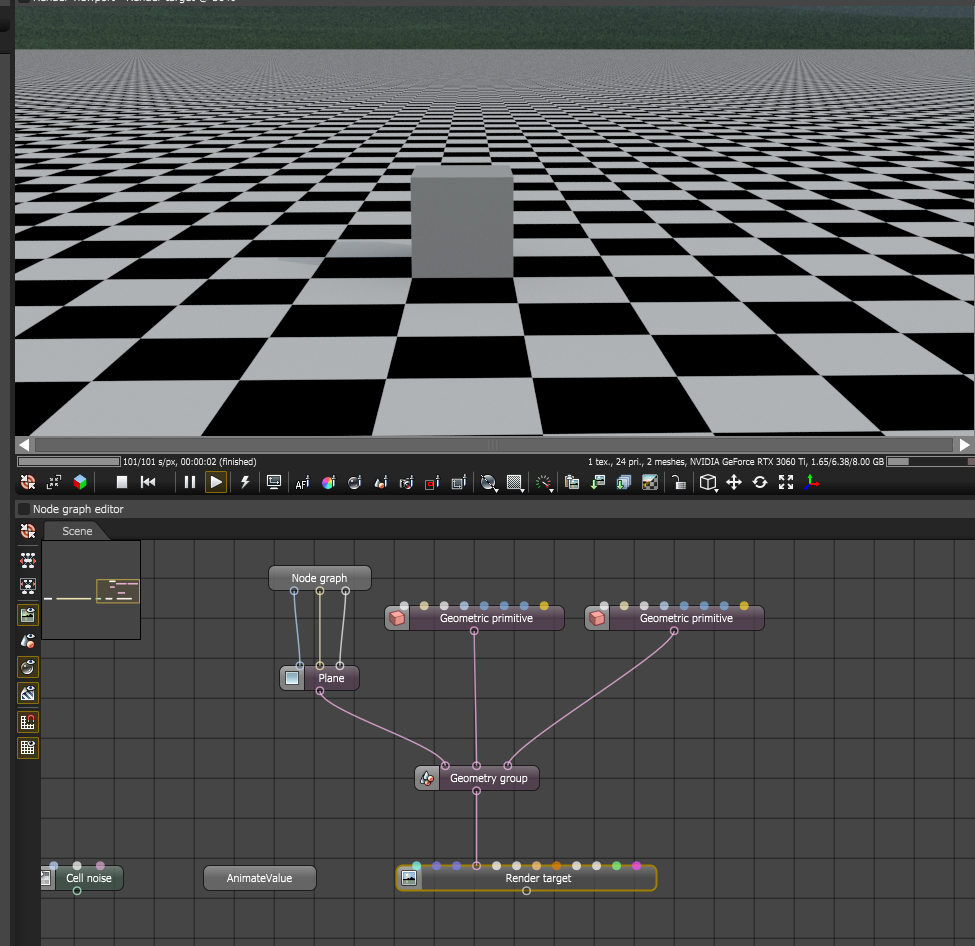
Task: Click the right arrow of viewport horizontal scrollbar
Action: pyautogui.click(x=964, y=445)
